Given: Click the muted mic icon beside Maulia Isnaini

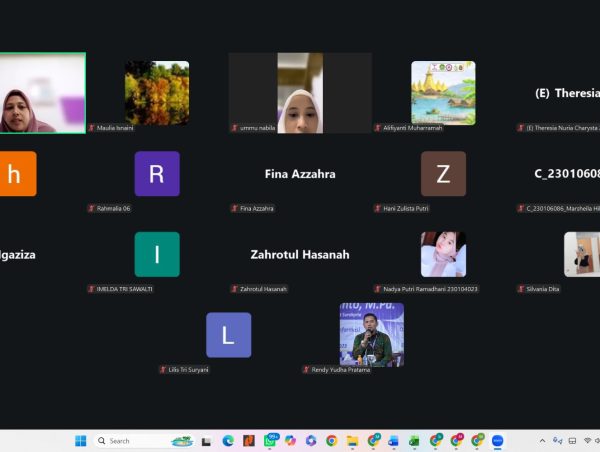Looking at the screenshot, I should click(x=91, y=128).
